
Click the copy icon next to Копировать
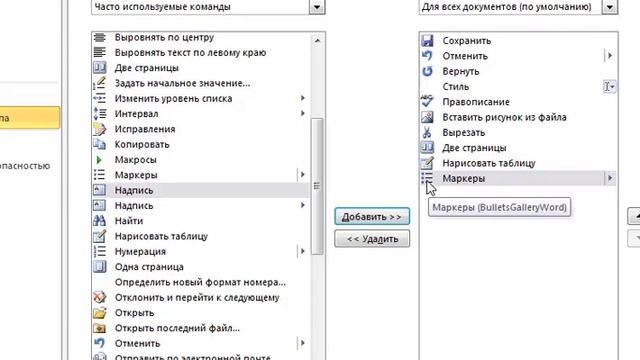(x=99, y=144)
